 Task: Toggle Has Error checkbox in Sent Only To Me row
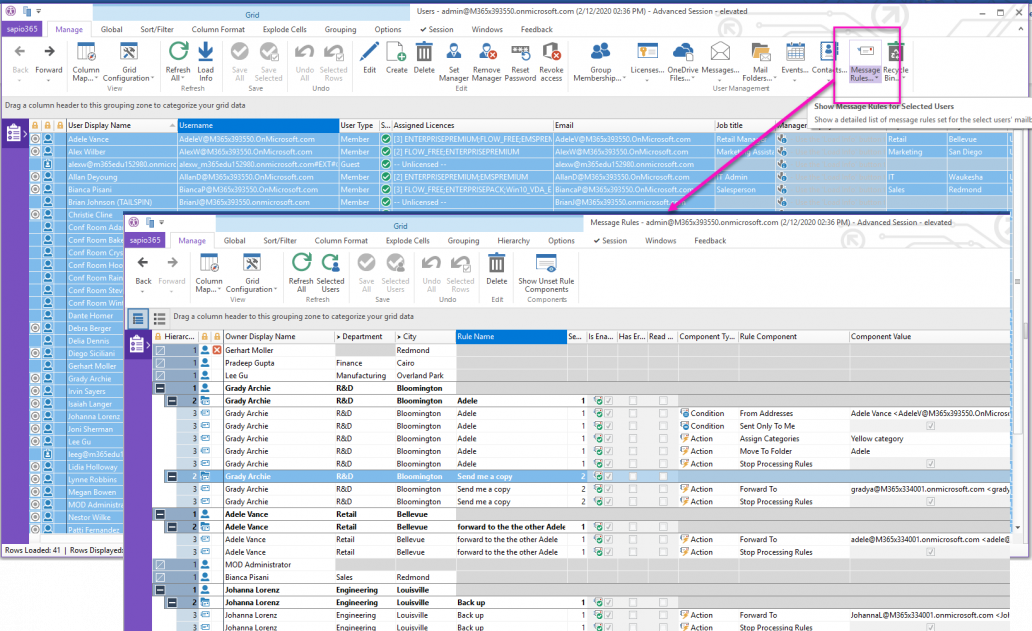(x=632, y=426)
